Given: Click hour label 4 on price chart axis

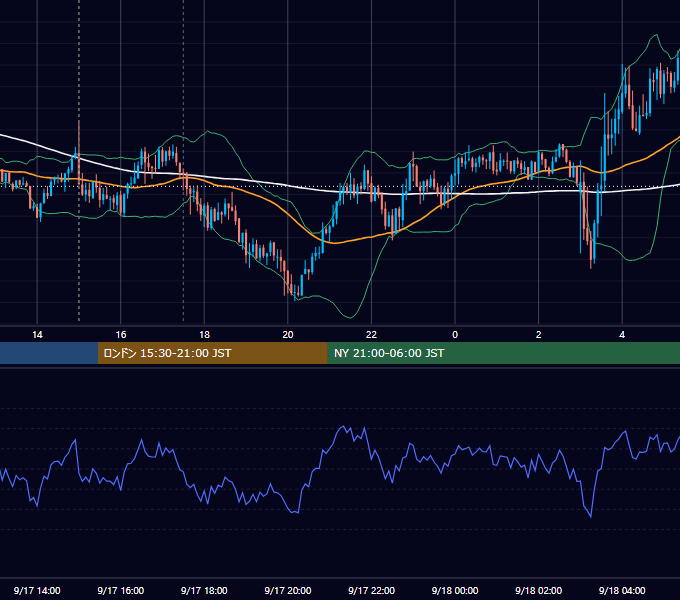Looking at the screenshot, I should (622, 335).
